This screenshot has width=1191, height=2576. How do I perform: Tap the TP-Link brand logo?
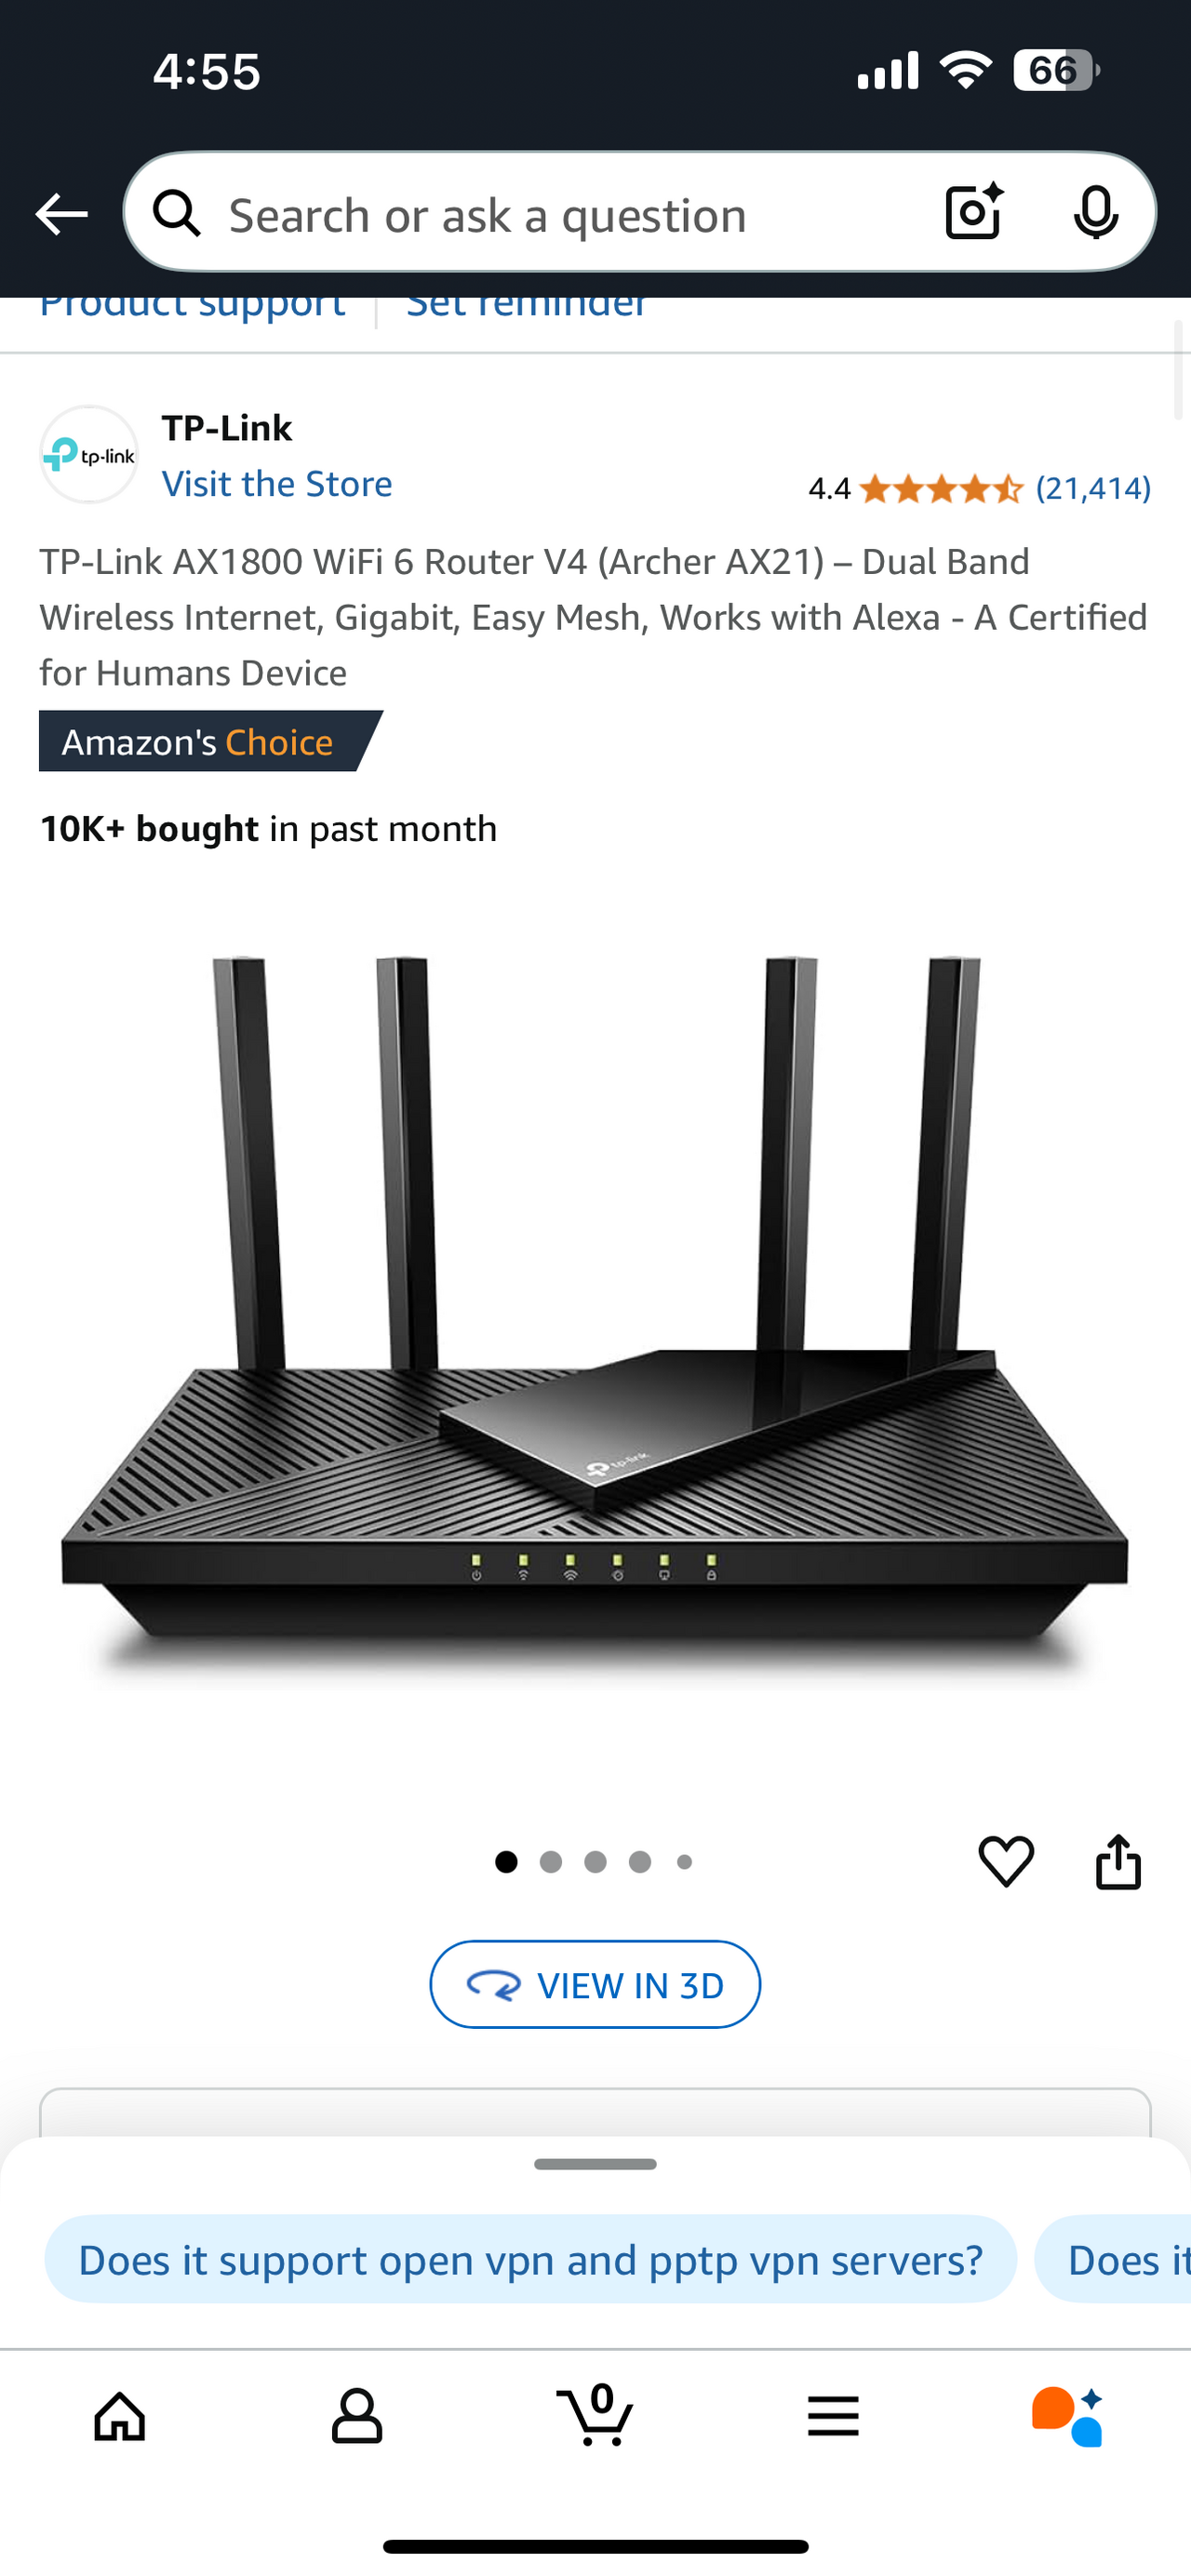tap(89, 455)
